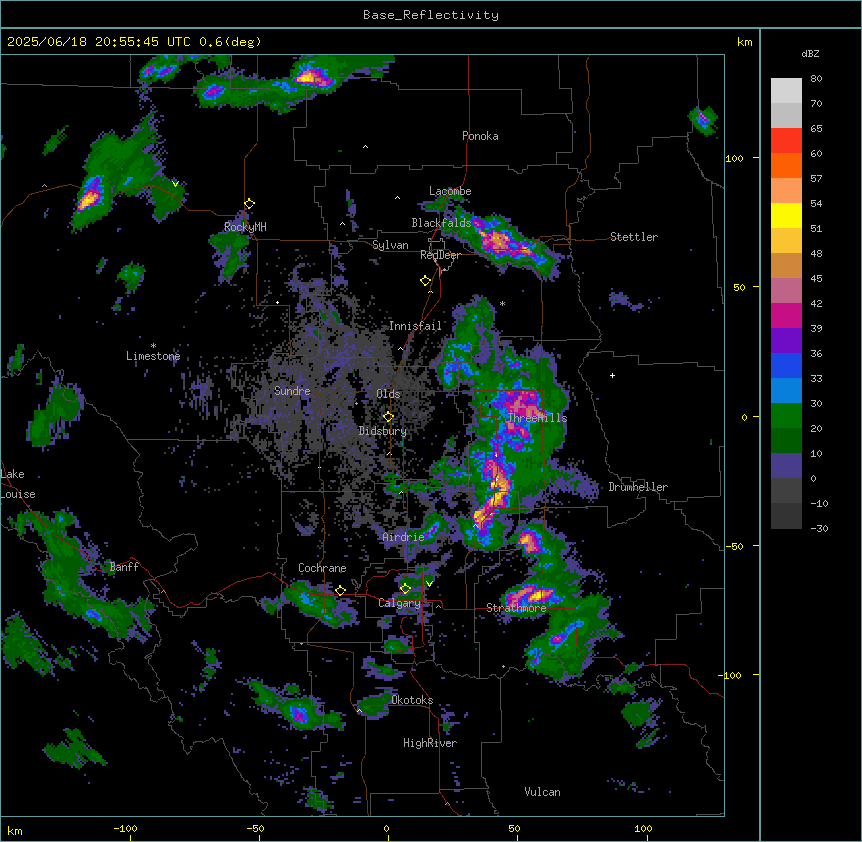Viewport: 862px width, 842px height.
Task: Select the red 65 dBZ legend swatch
Action: [786, 141]
